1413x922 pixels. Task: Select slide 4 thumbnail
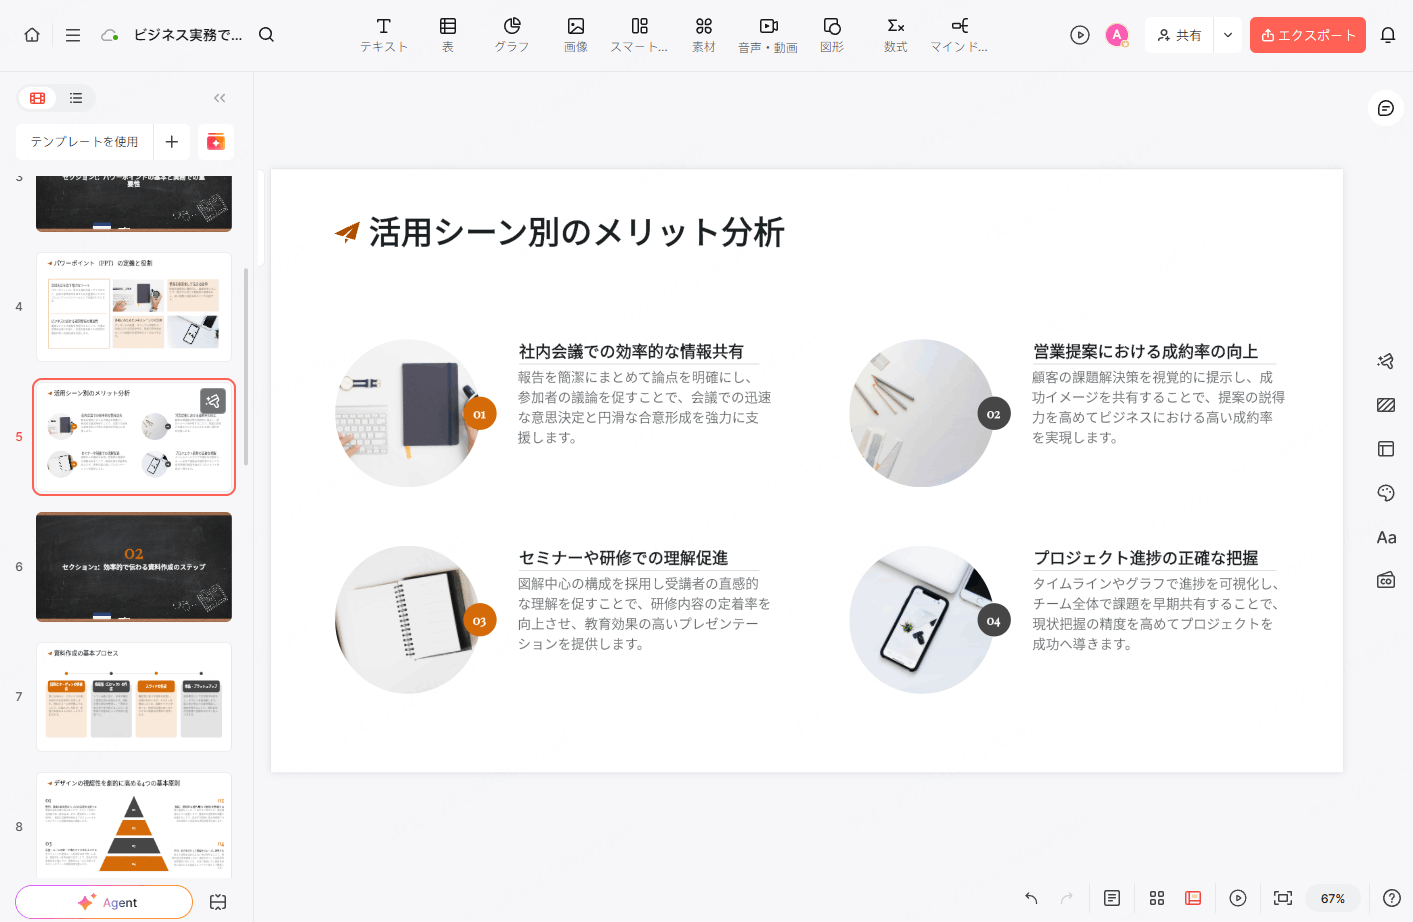[134, 307]
